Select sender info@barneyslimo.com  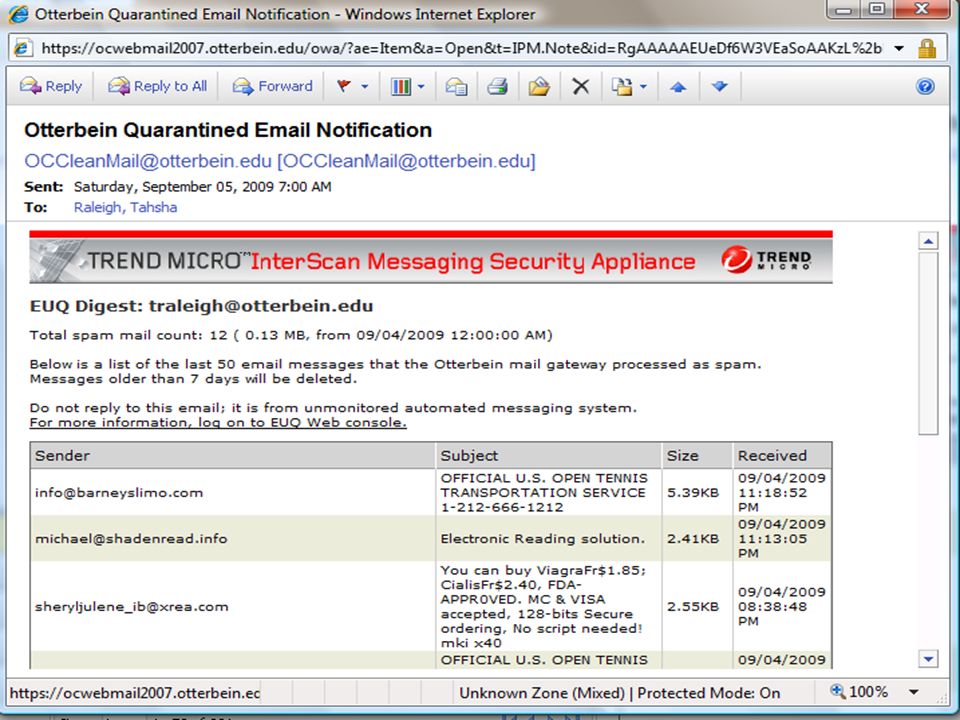pyautogui.click(x=119, y=493)
